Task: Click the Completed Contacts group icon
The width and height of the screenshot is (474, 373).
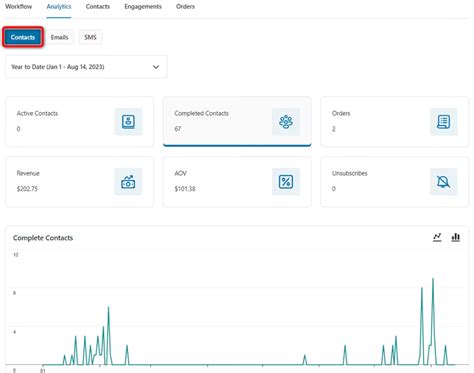Action: pos(286,122)
